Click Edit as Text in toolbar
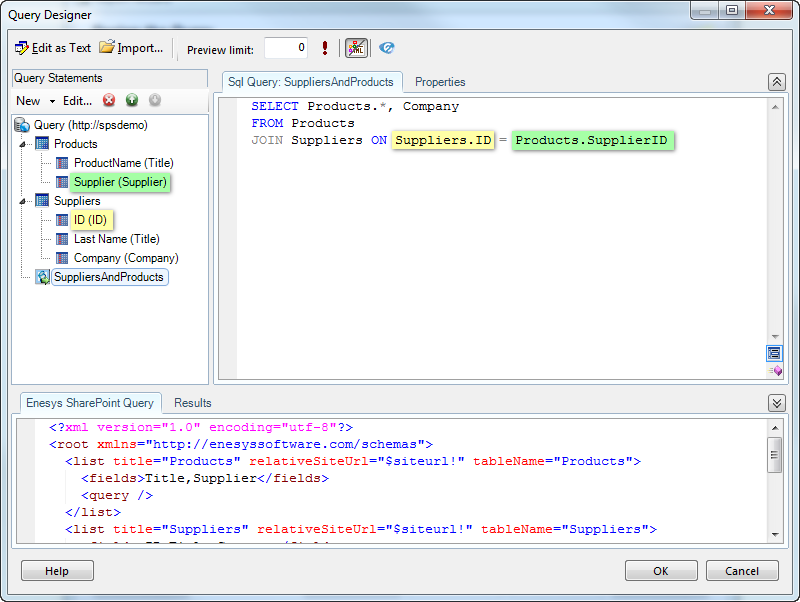 53,48
